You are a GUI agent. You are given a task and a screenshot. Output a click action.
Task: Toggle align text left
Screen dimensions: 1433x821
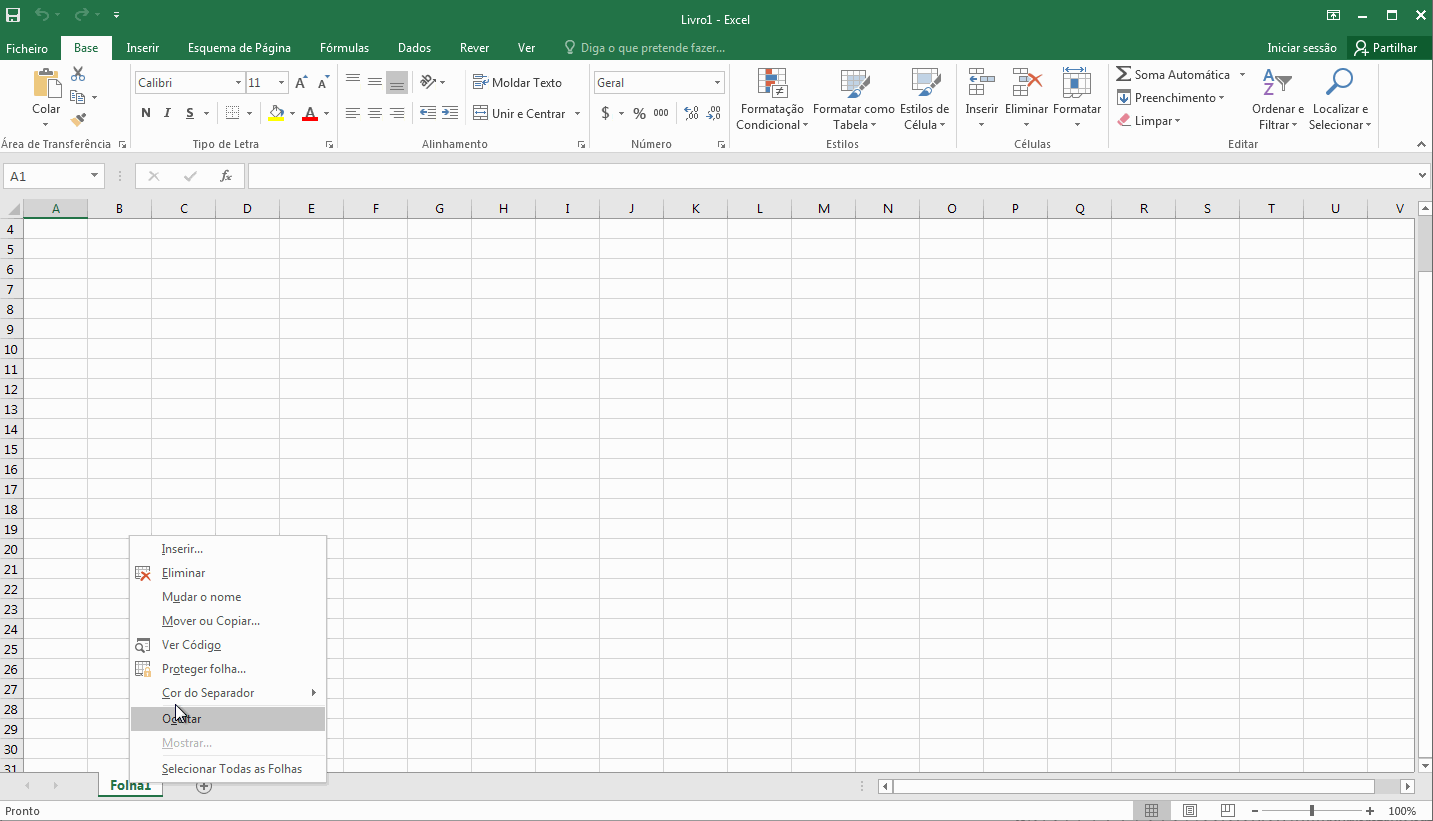[x=352, y=113]
